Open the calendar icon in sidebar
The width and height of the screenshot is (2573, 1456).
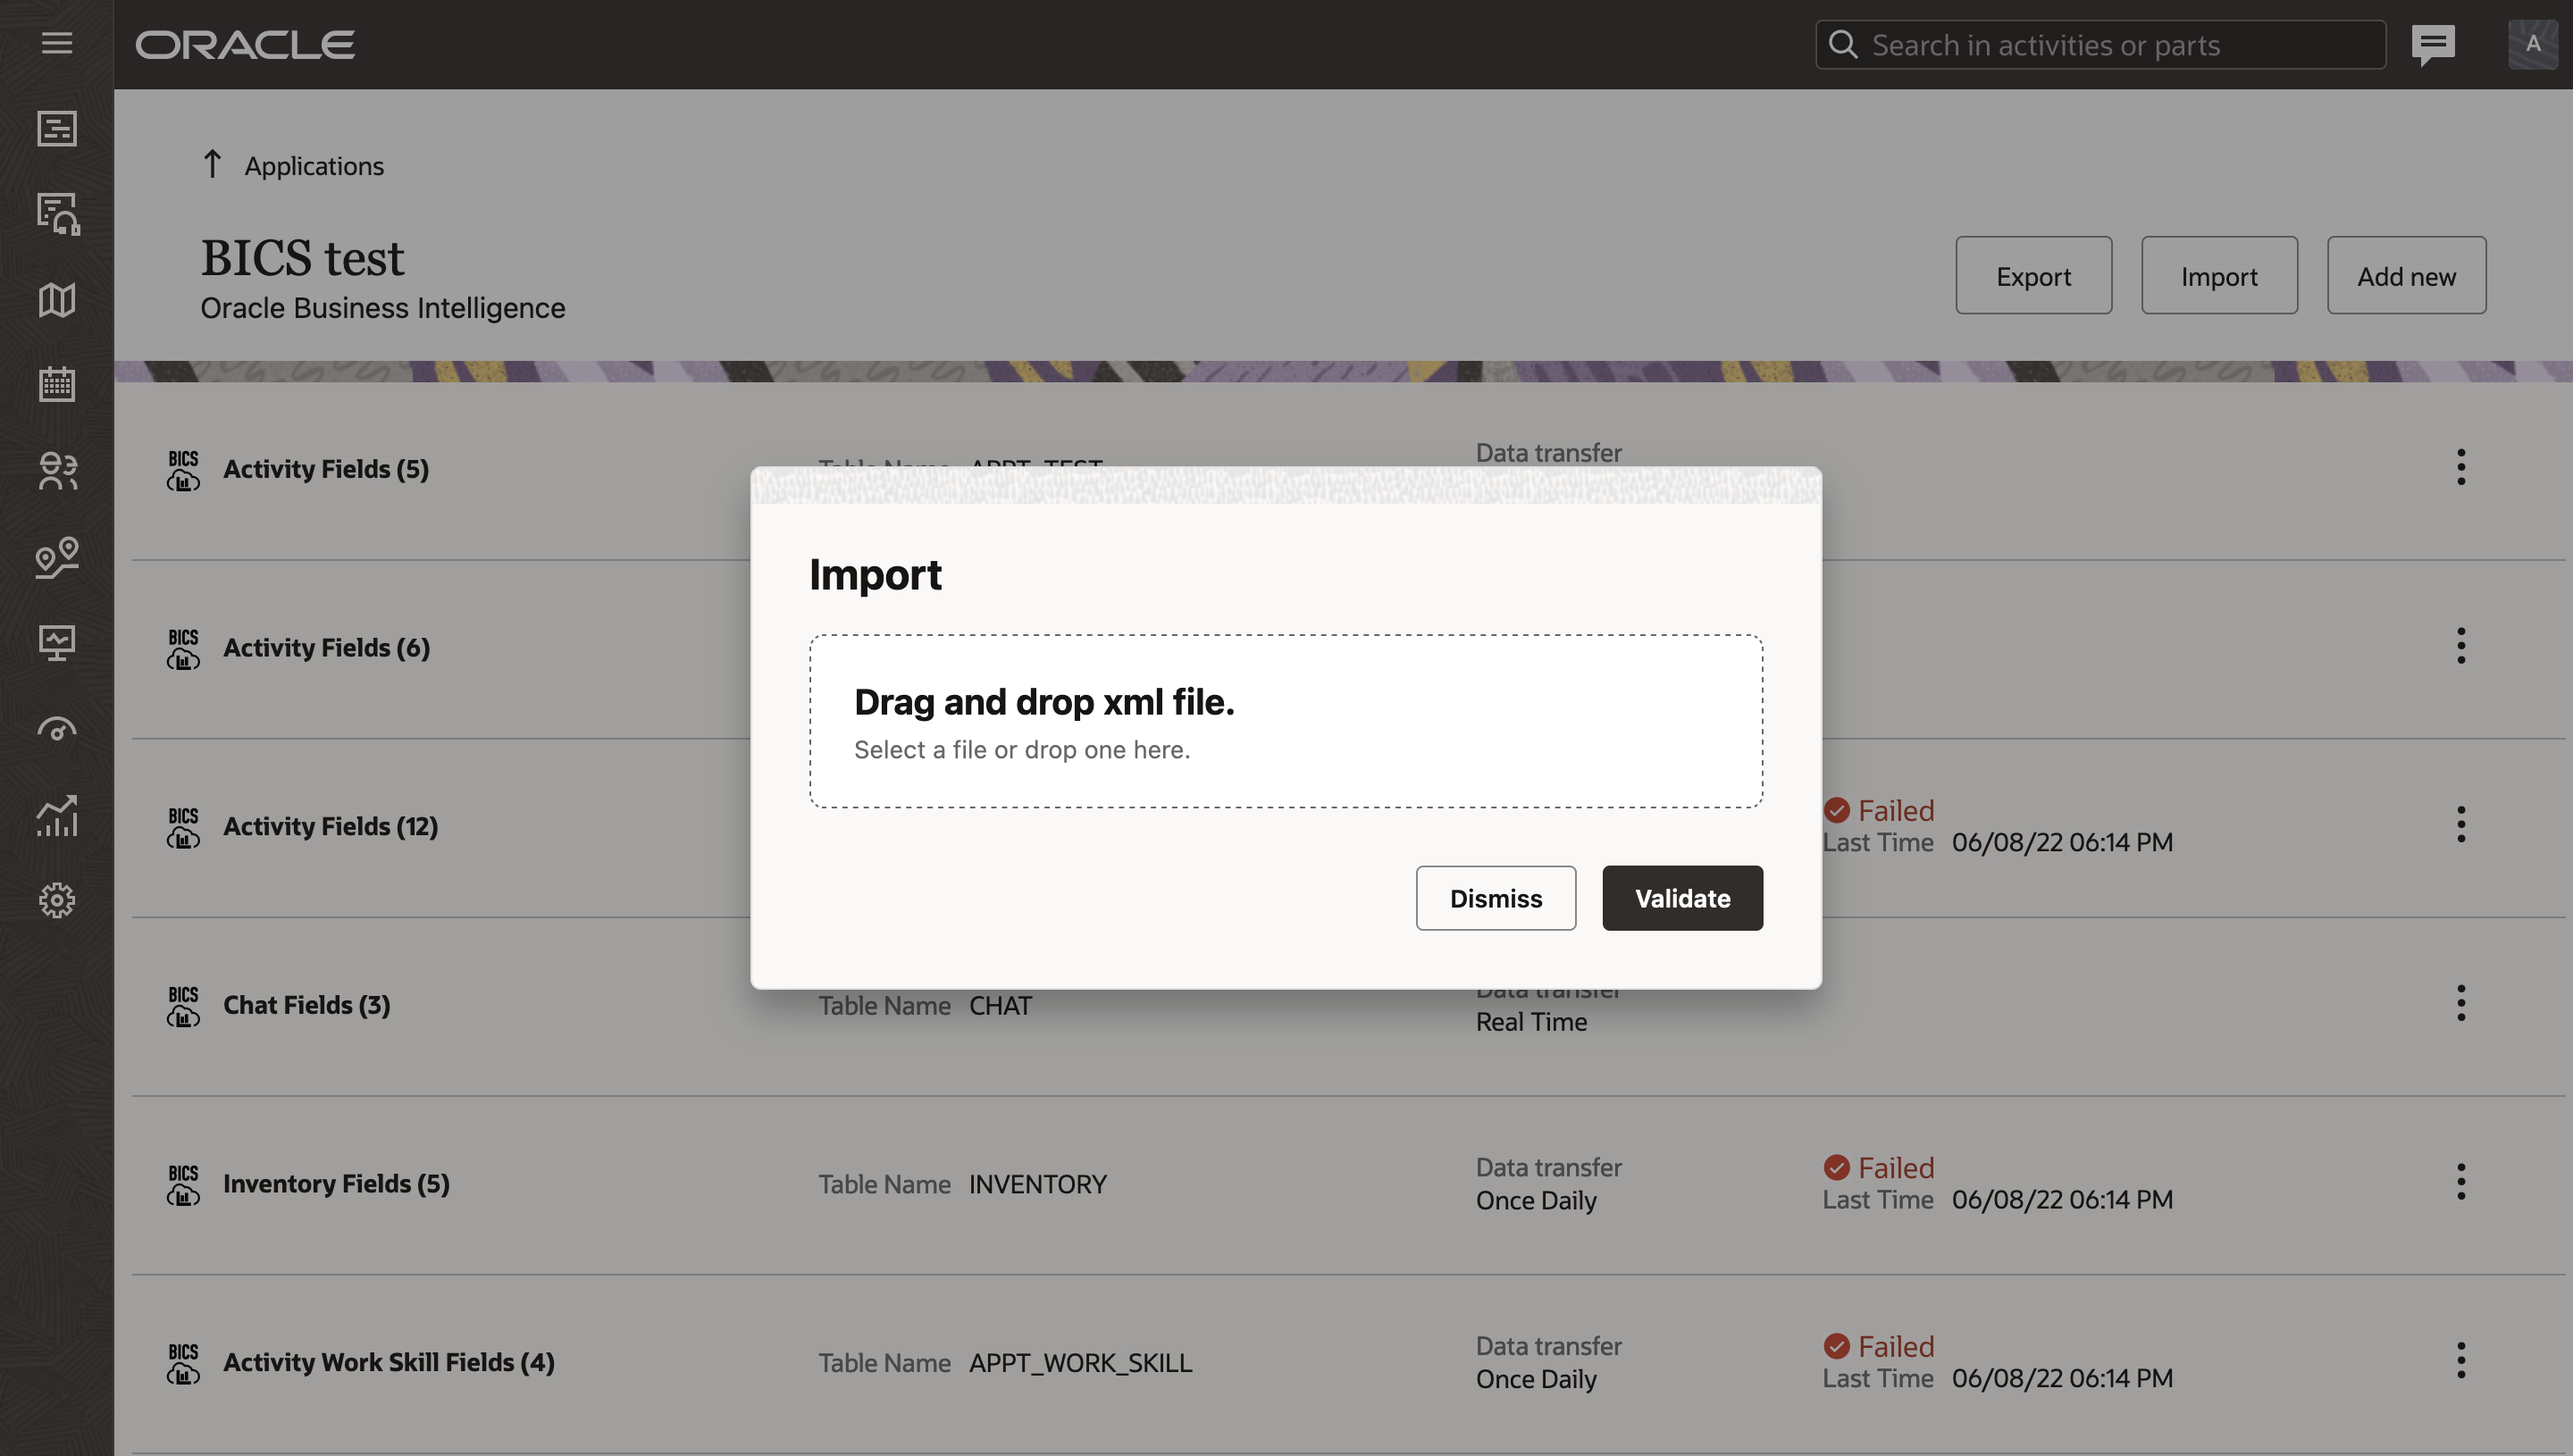(x=57, y=385)
